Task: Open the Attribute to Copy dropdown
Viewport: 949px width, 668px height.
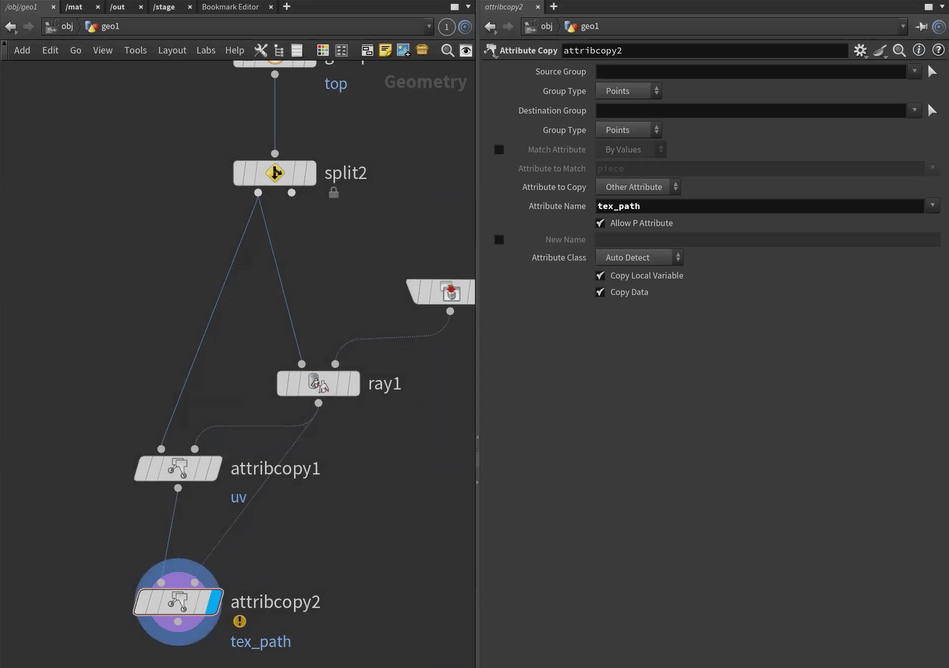Action: point(638,187)
